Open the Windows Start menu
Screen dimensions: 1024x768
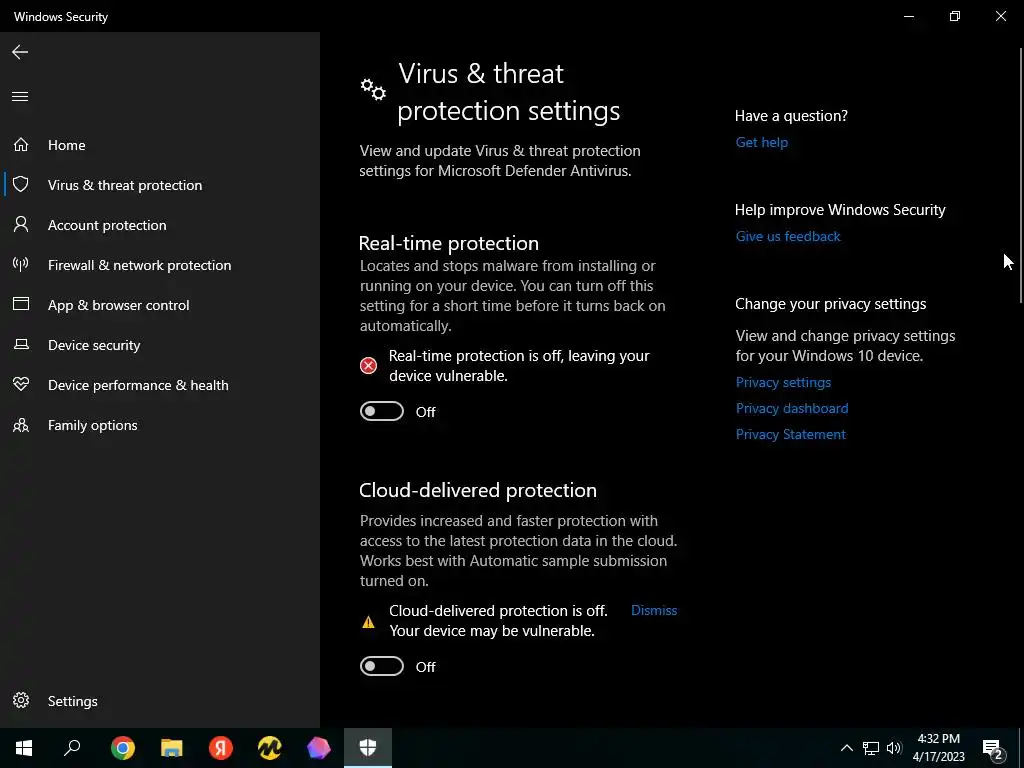pos(24,748)
